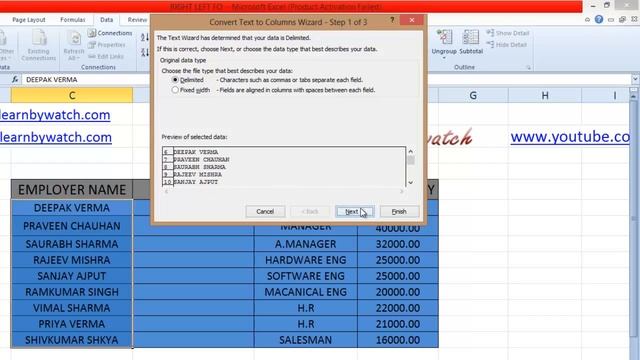Select the DEEPAK VERMA cell
Screen dimensions: 640x360
tap(72, 208)
